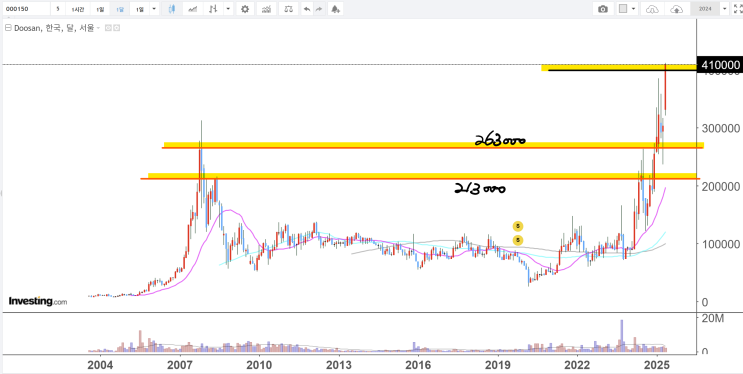Click the 2007 time axis label
Image resolution: width=743 pixels, height=374 pixels.
coord(180,365)
